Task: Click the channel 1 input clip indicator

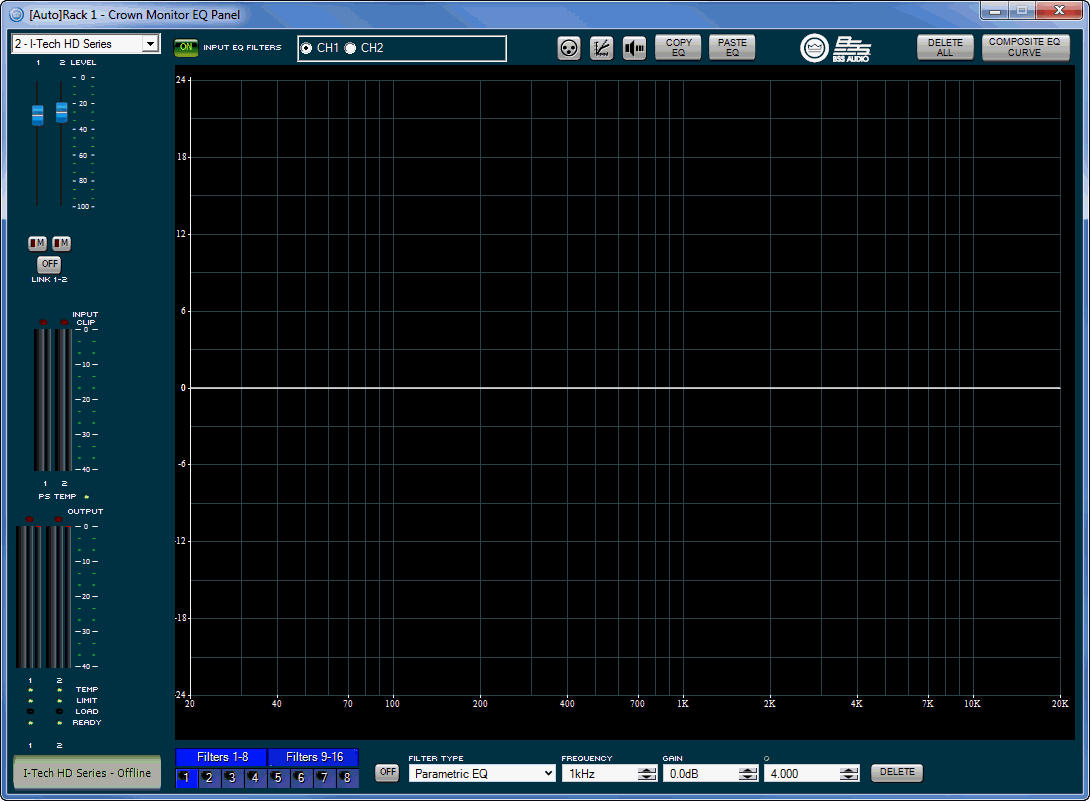Action: click(x=43, y=323)
